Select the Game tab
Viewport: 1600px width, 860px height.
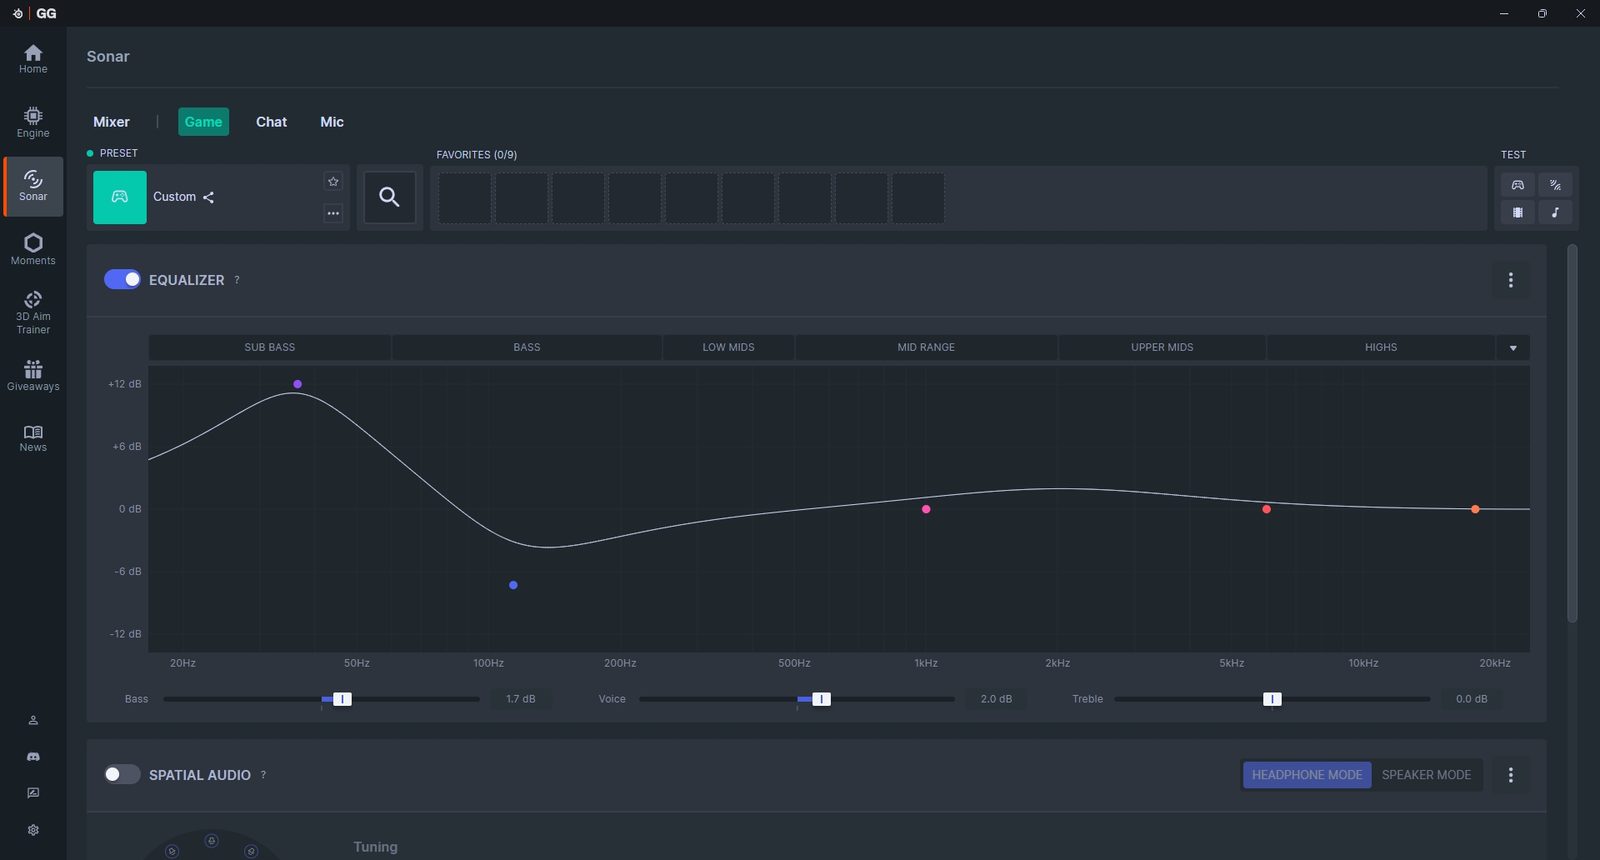point(203,122)
